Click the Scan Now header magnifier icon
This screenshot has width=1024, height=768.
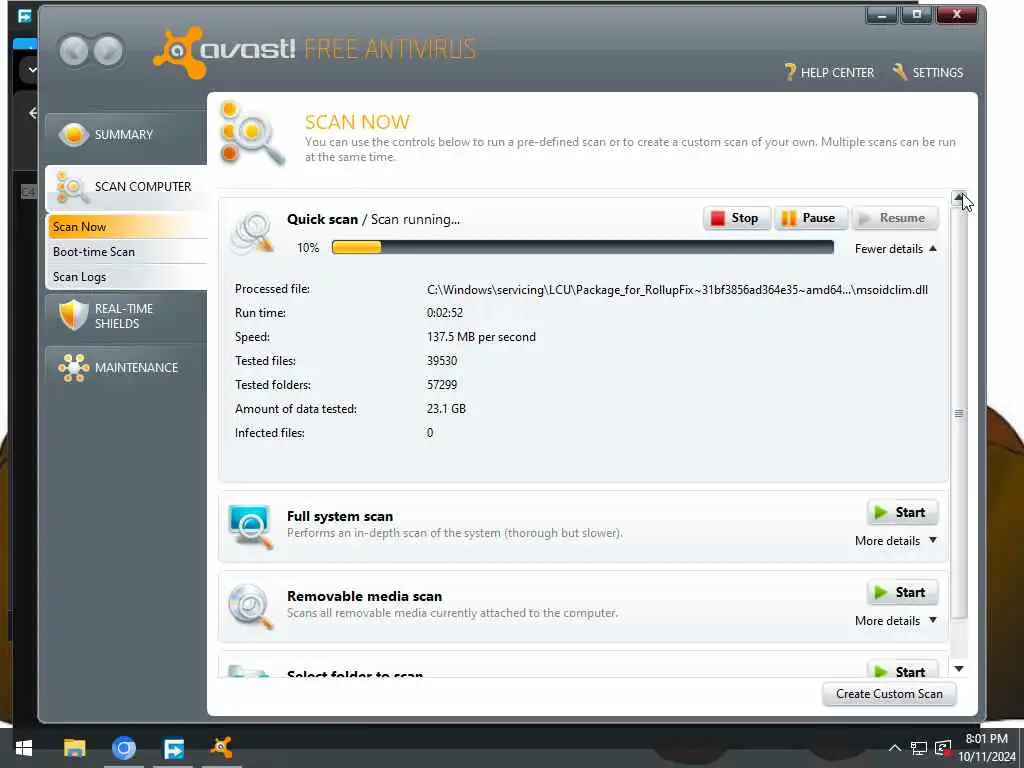(x=251, y=134)
